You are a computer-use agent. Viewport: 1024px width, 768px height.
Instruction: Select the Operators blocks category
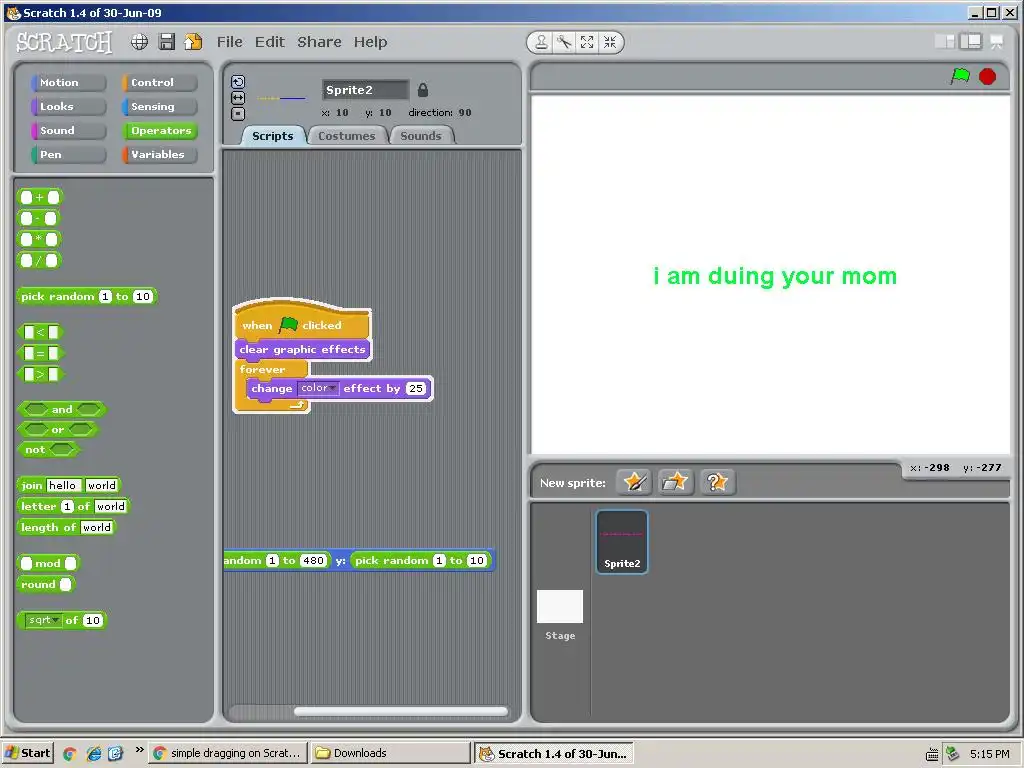[159, 131]
